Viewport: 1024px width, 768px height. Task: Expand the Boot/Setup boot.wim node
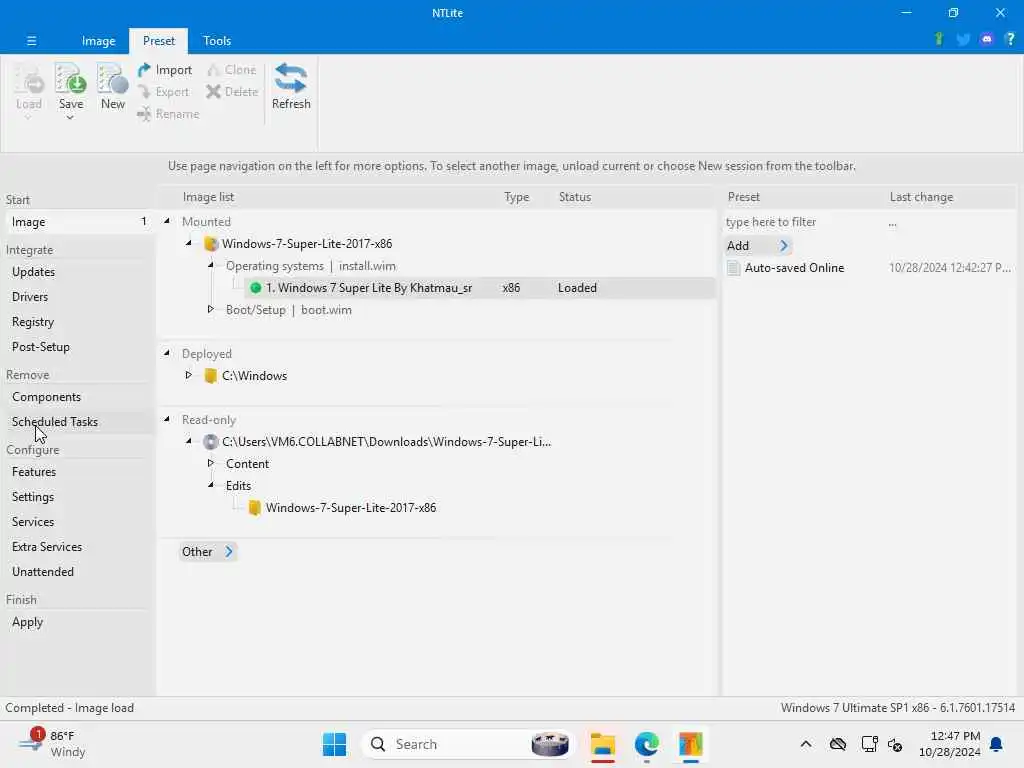point(210,309)
